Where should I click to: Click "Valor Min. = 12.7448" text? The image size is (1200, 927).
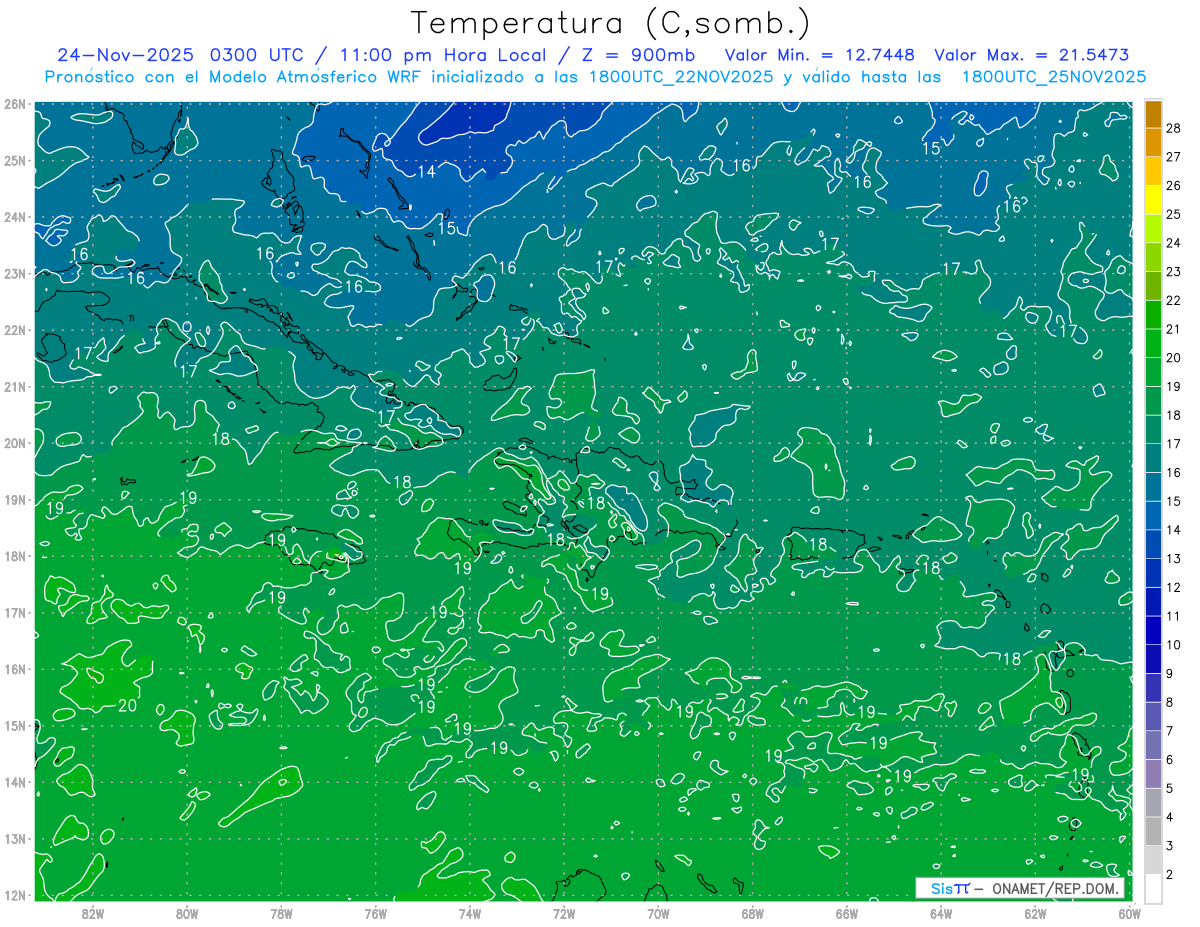(x=819, y=54)
